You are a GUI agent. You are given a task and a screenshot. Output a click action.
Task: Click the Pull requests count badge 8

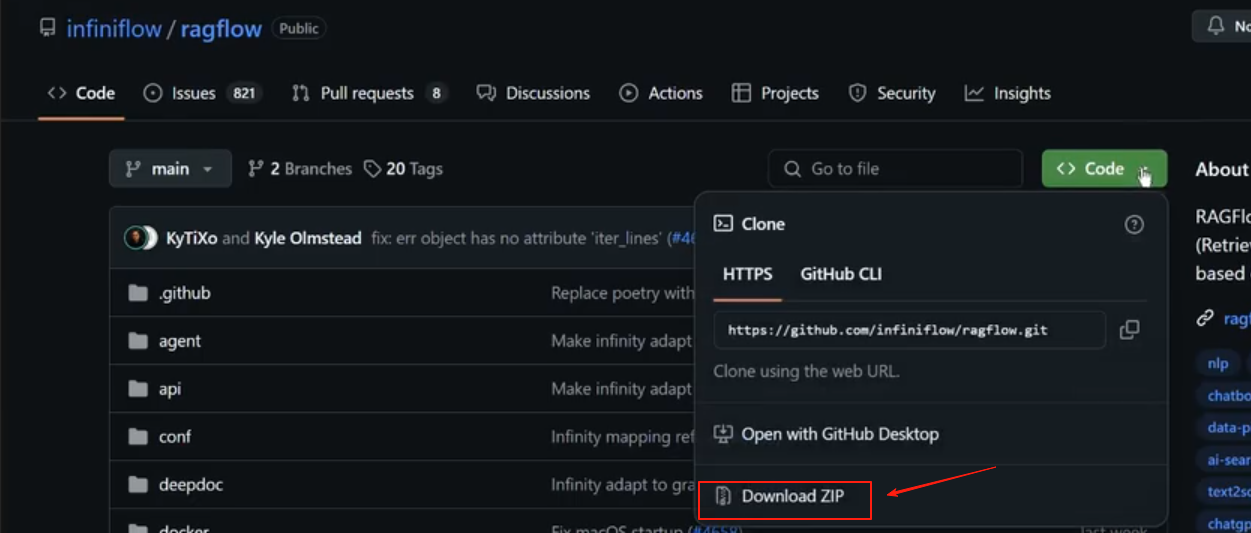(x=435, y=93)
